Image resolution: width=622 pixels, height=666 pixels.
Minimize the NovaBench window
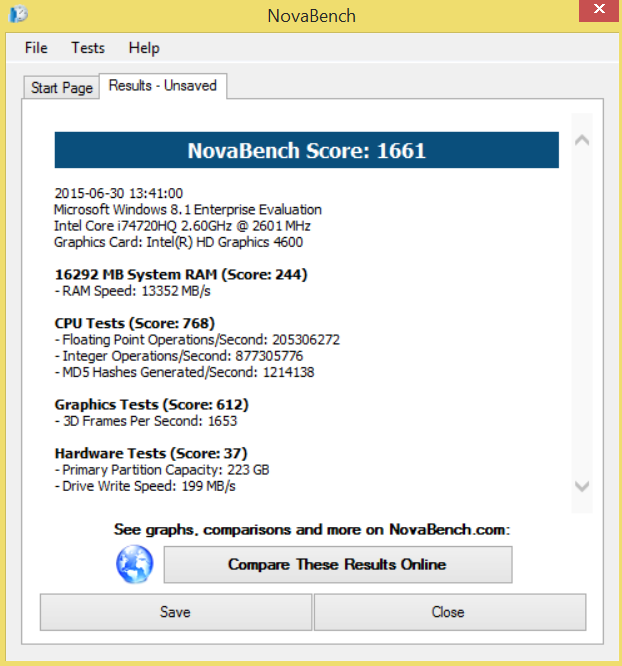click(540, 10)
